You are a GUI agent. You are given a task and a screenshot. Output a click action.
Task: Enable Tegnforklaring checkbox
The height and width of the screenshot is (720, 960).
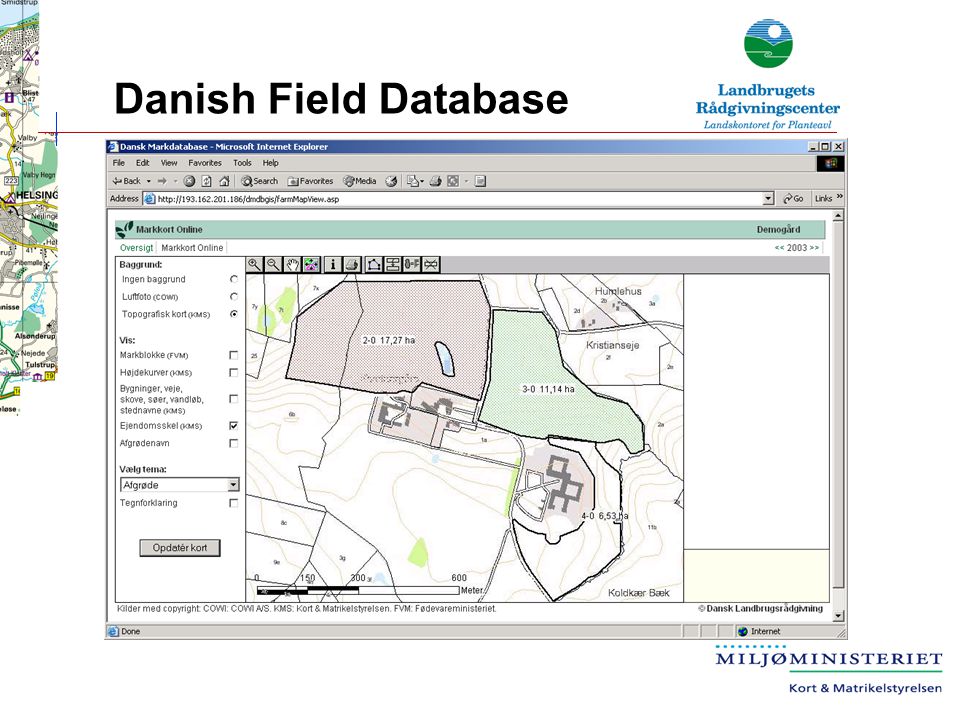(233, 503)
